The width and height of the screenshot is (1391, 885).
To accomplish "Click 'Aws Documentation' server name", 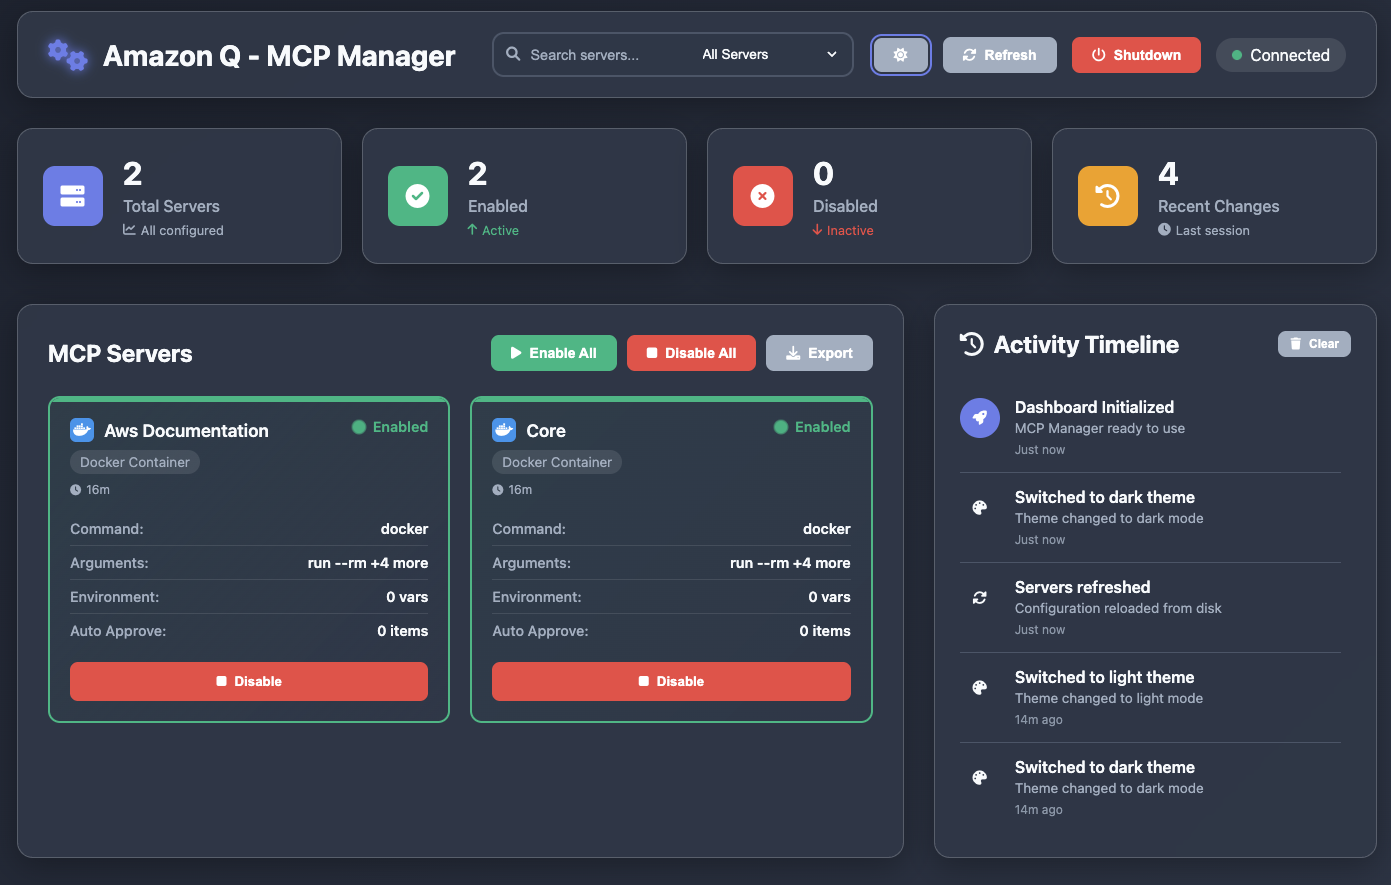I will coord(186,431).
